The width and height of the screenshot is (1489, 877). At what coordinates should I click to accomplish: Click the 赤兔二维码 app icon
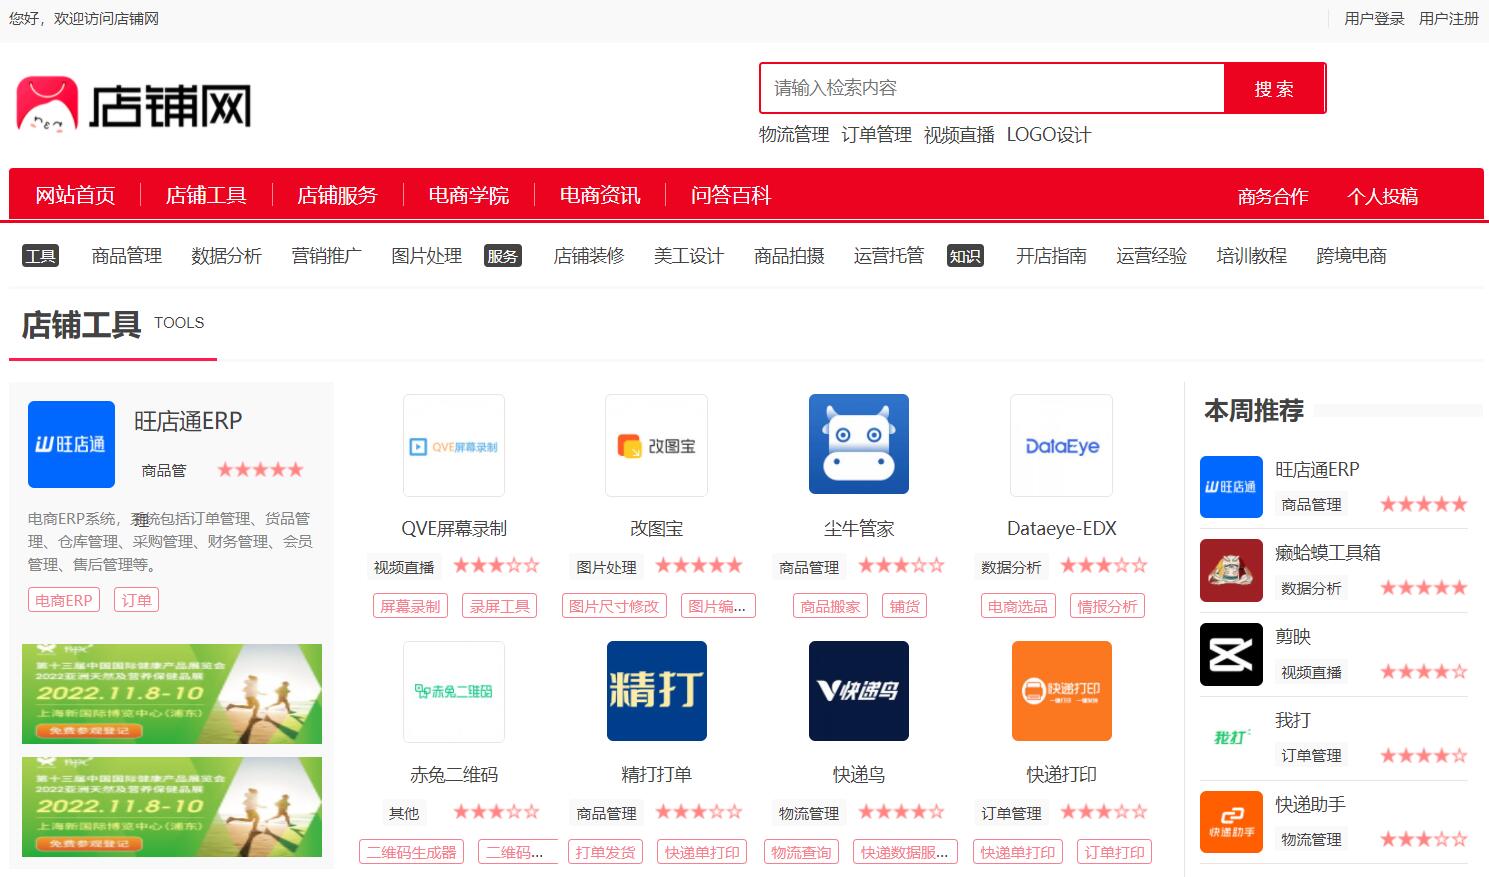coord(454,691)
